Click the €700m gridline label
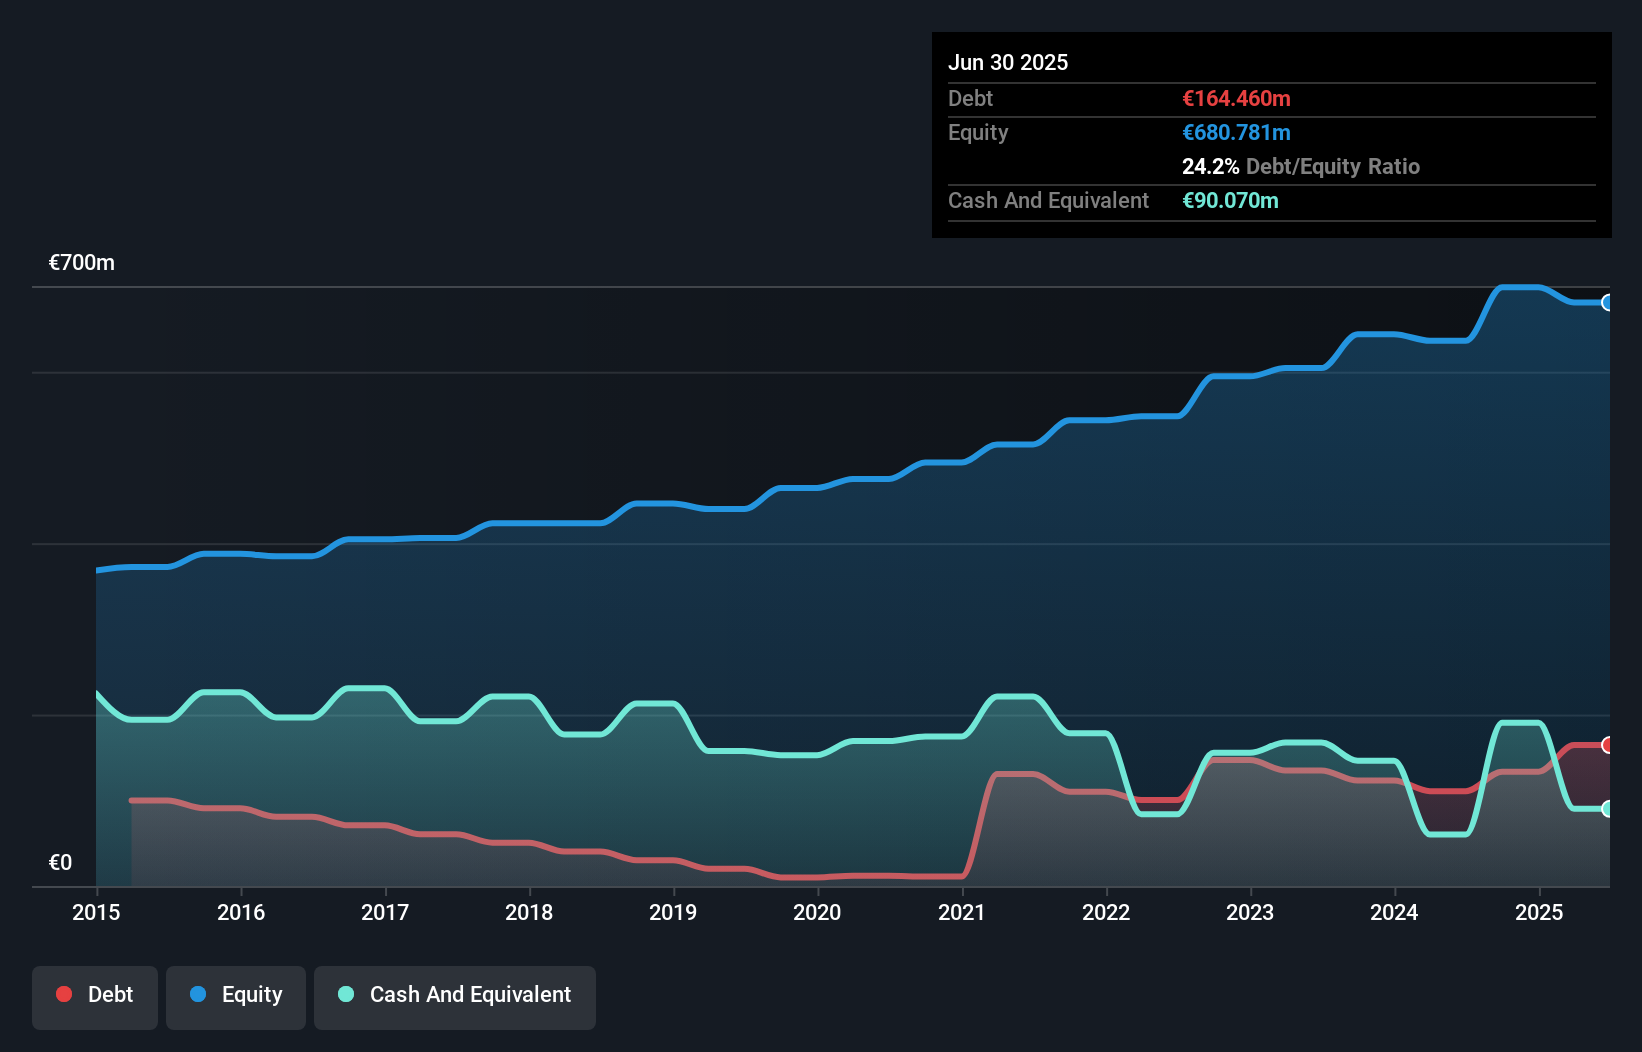Screen dimensions: 1642x1052 click(x=81, y=262)
